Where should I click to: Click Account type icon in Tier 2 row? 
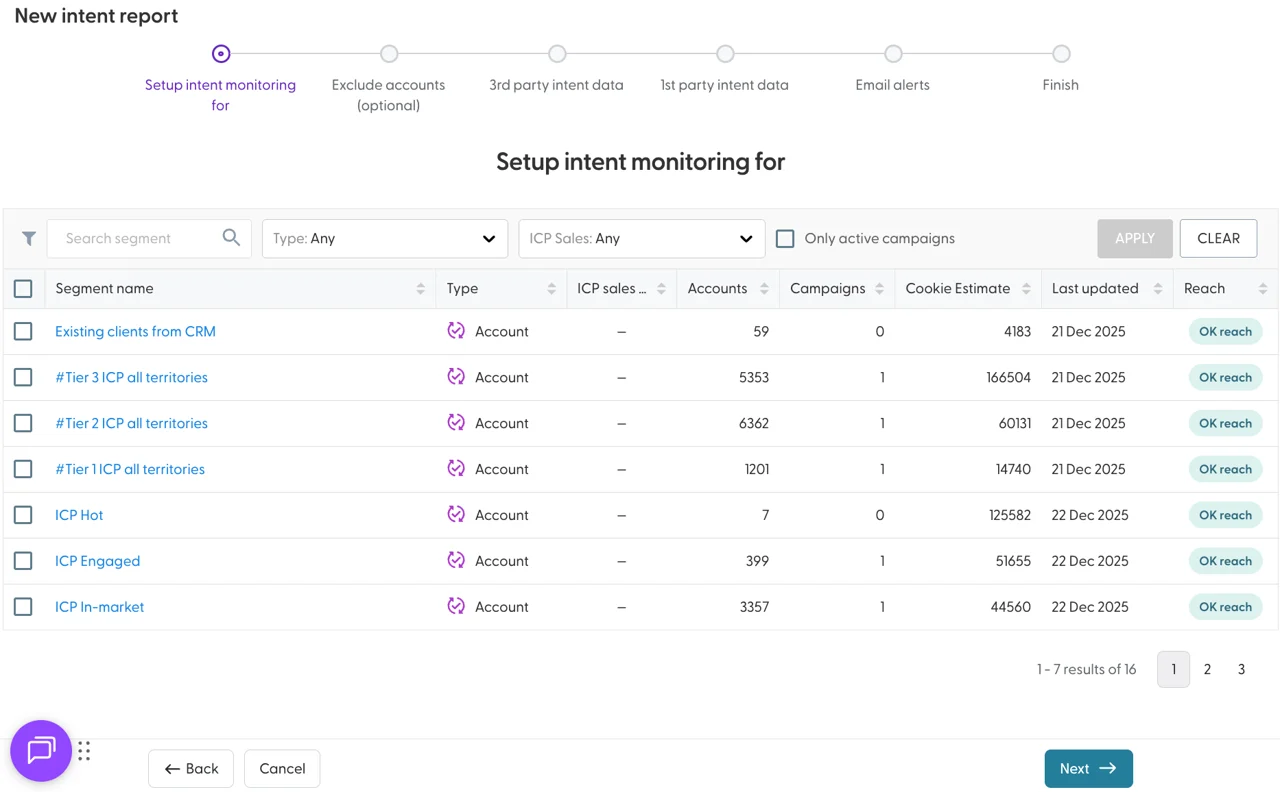pyautogui.click(x=456, y=423)
